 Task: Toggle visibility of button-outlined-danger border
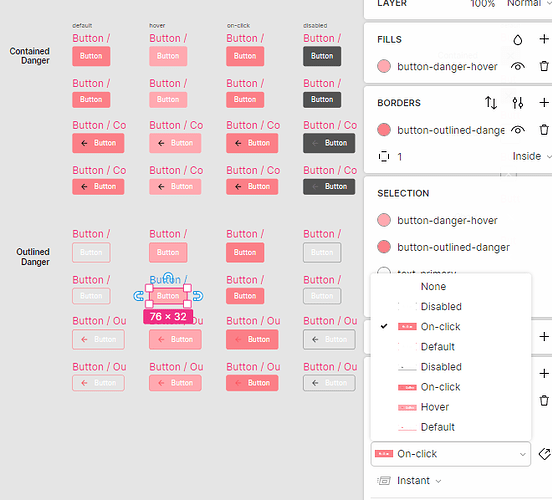(x=518, y=130)
